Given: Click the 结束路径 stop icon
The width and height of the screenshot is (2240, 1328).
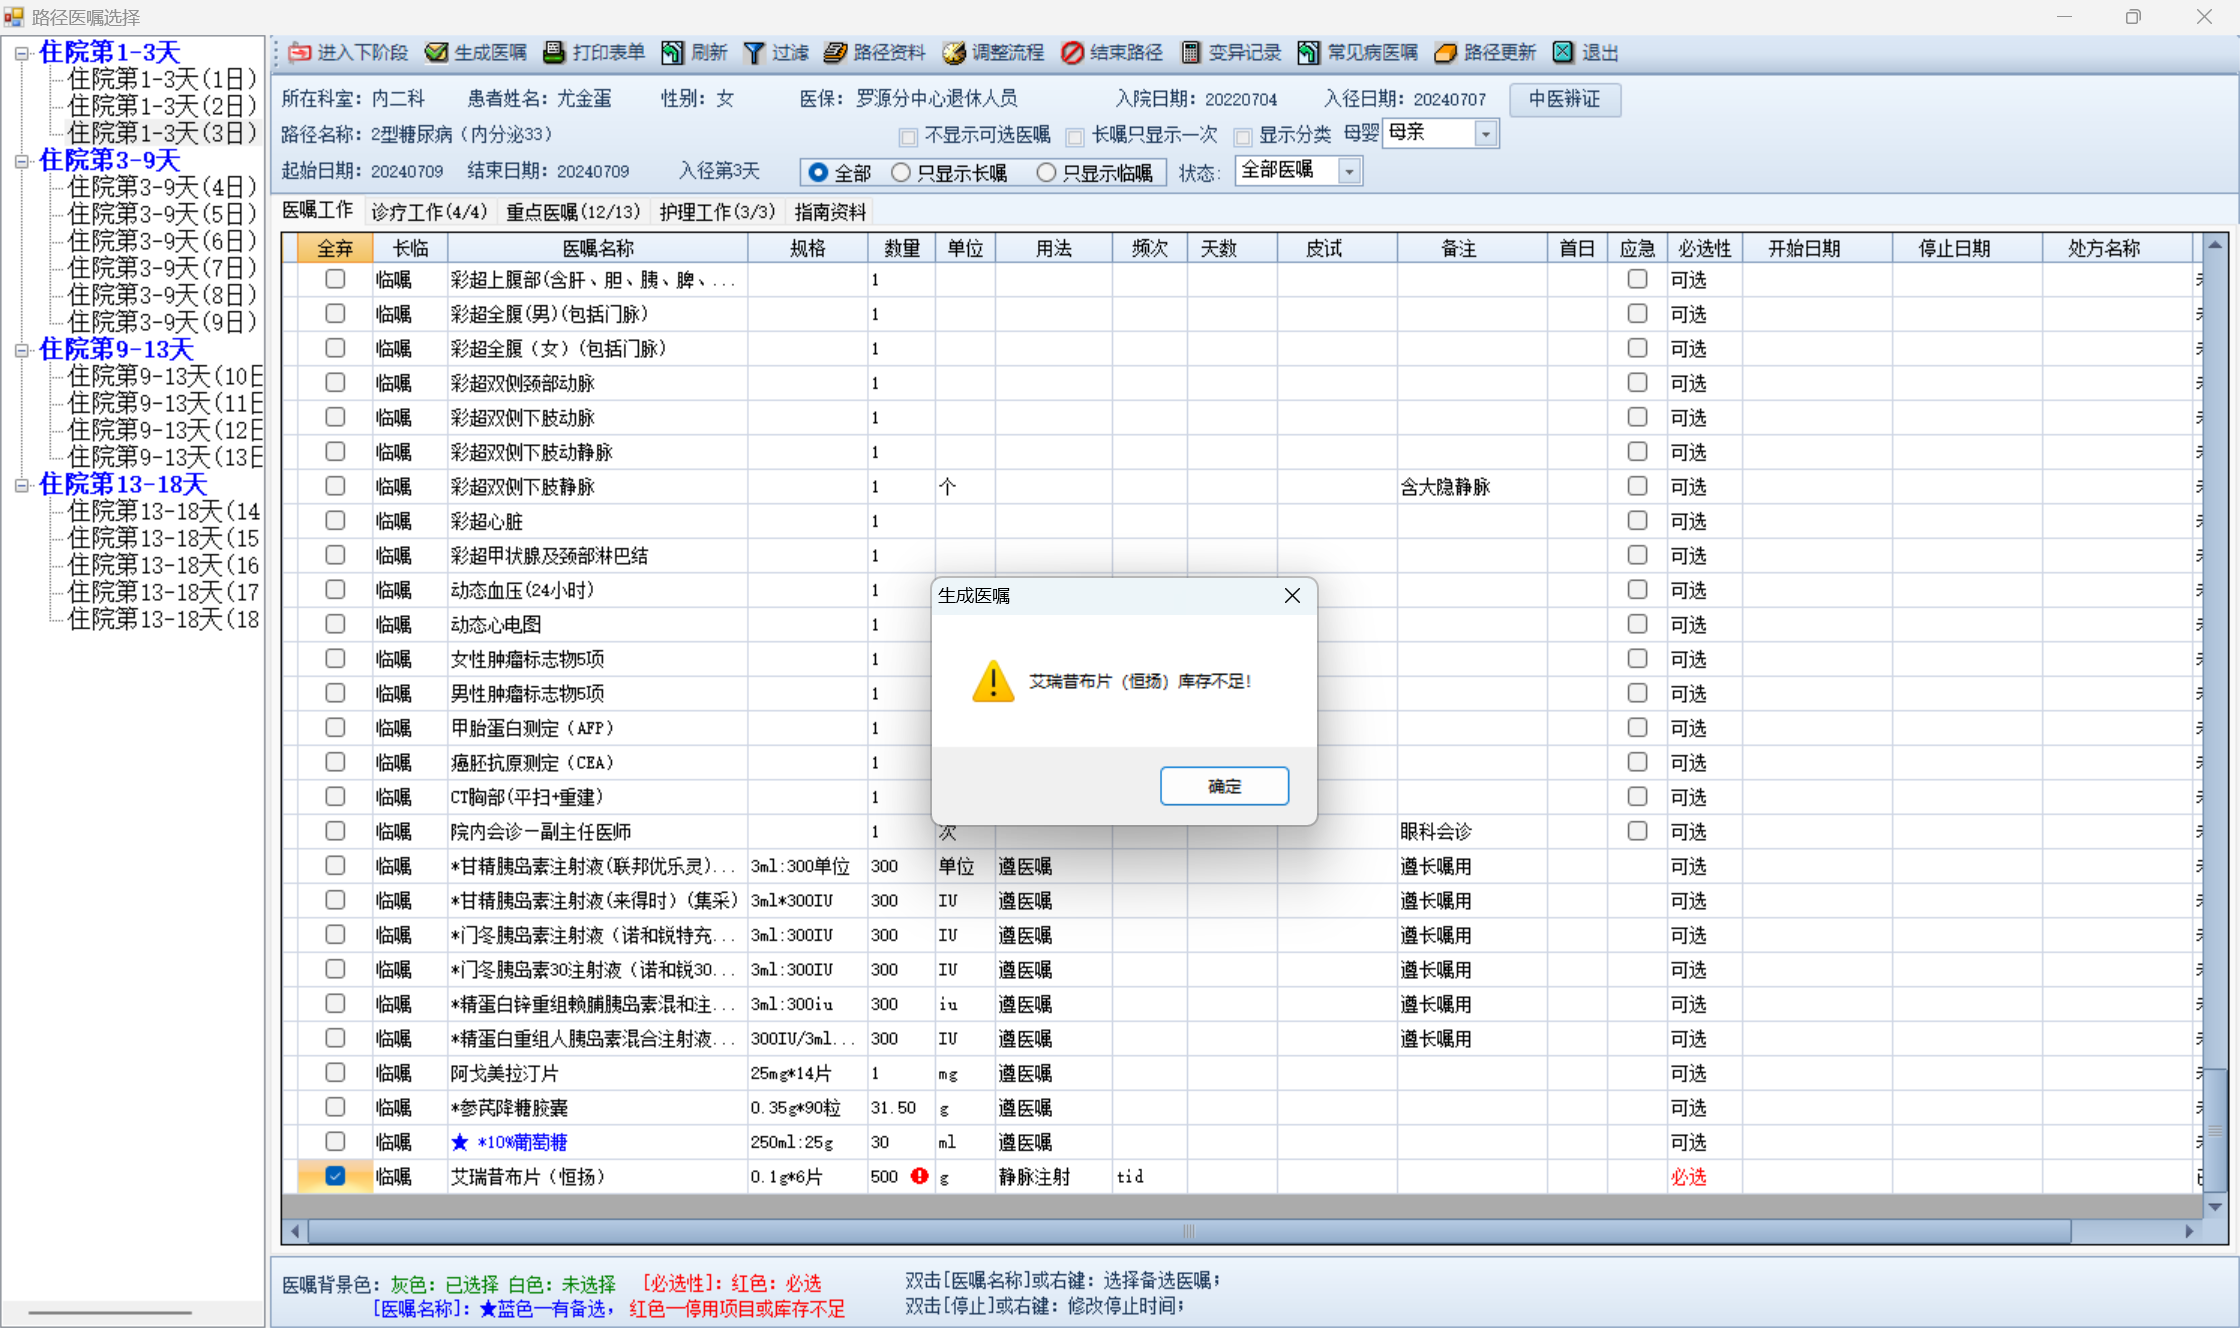Looking at the screenshot, I should pyautogui.click(x=1072, y=53).
